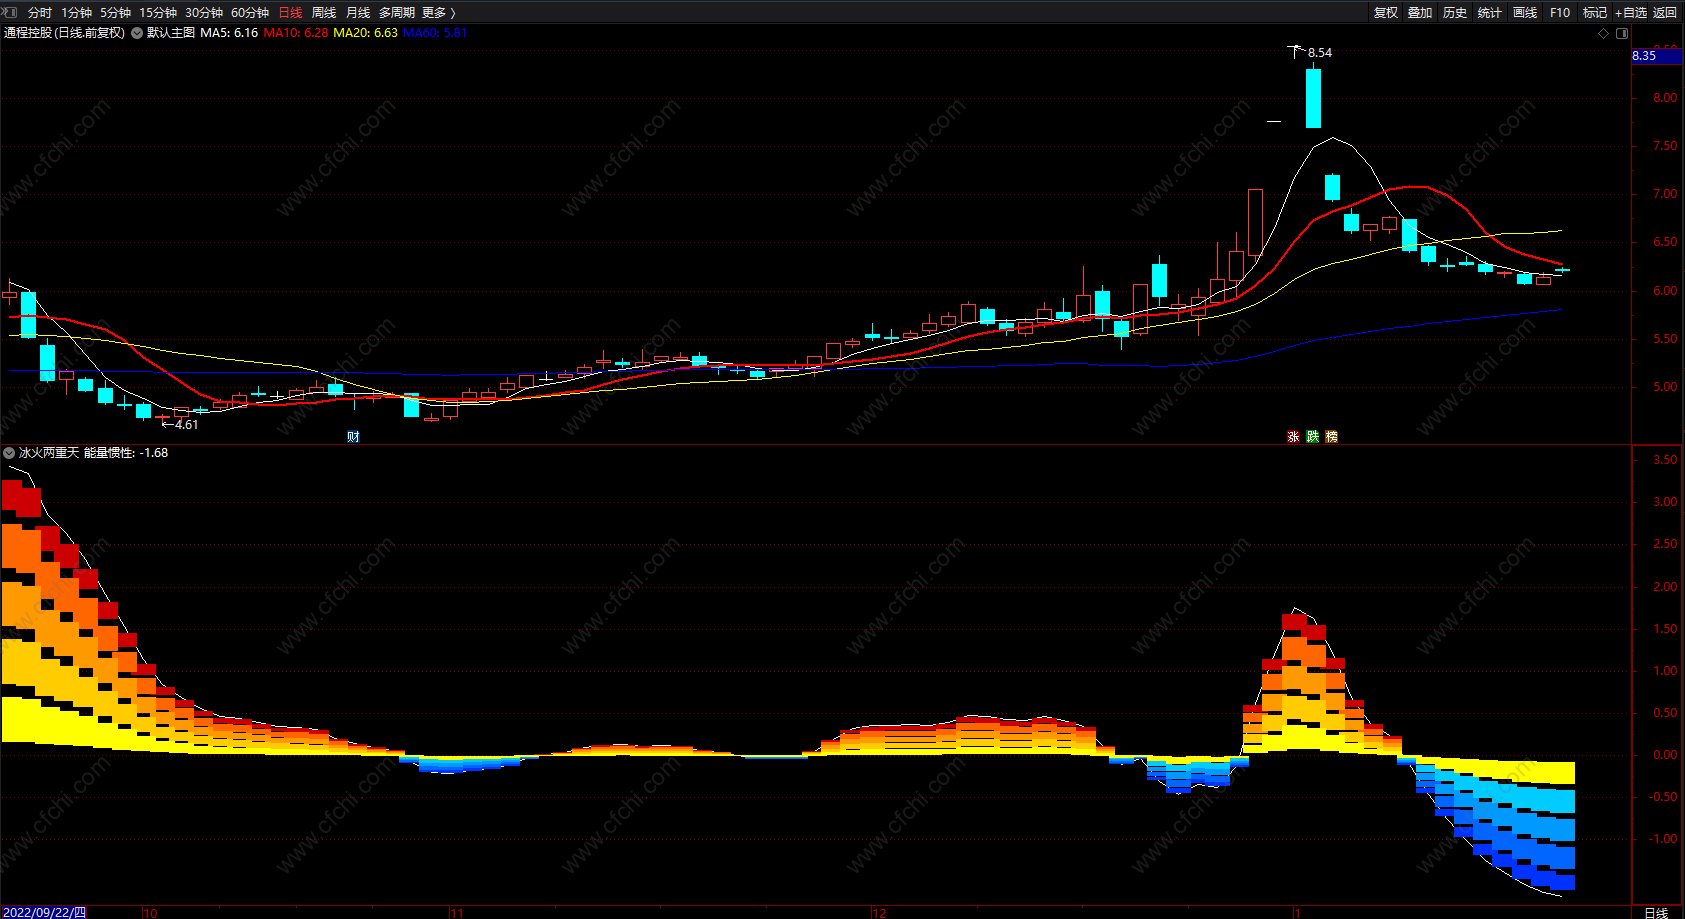Open the 多周期 multi-period view
Viewport: 1685px width, 919px height.
396,13
